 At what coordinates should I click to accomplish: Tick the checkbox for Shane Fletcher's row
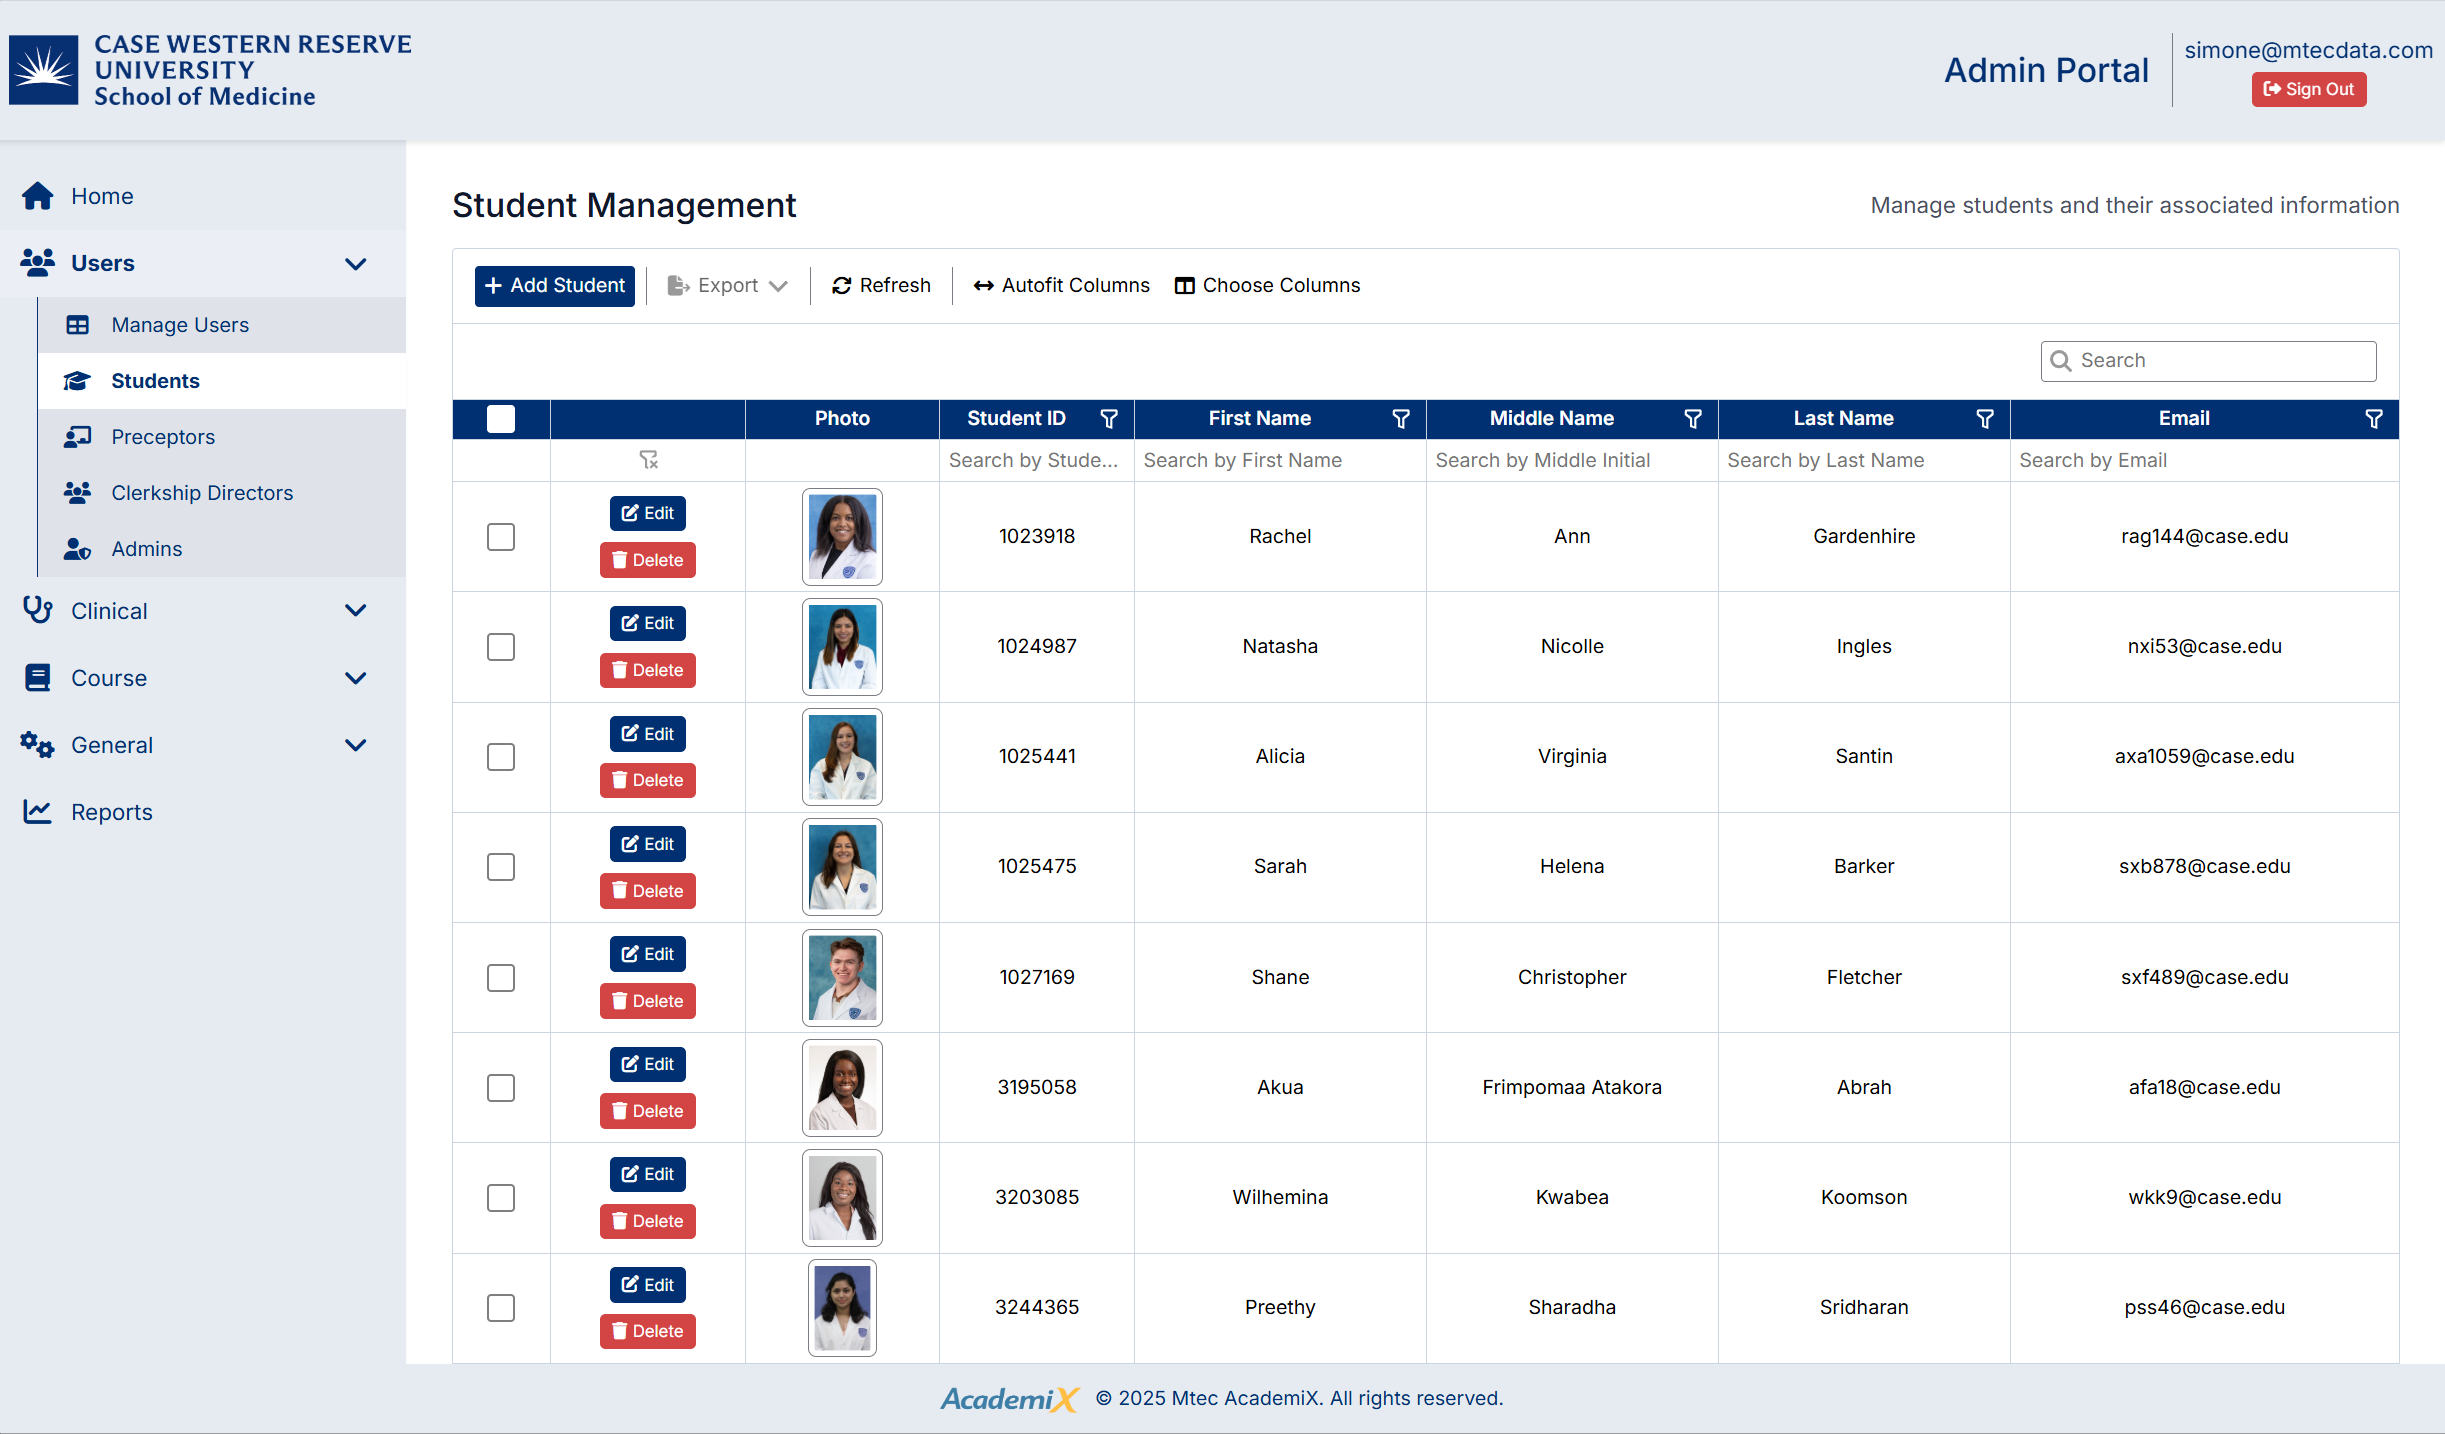coord(501,978)
